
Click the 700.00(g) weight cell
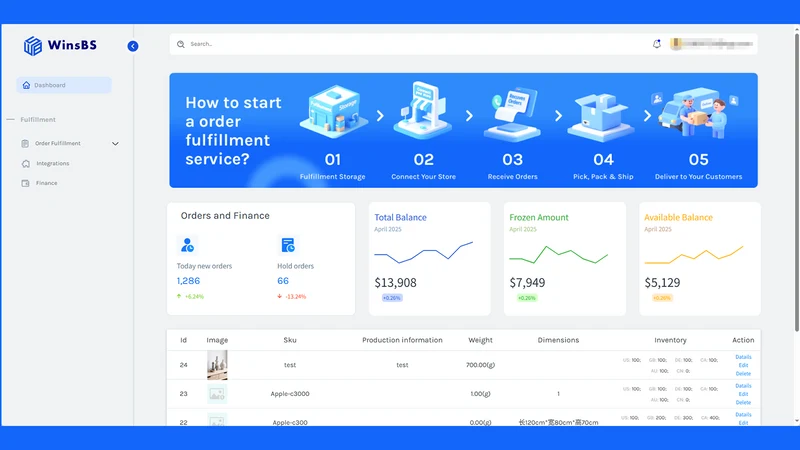pos(481,365)
